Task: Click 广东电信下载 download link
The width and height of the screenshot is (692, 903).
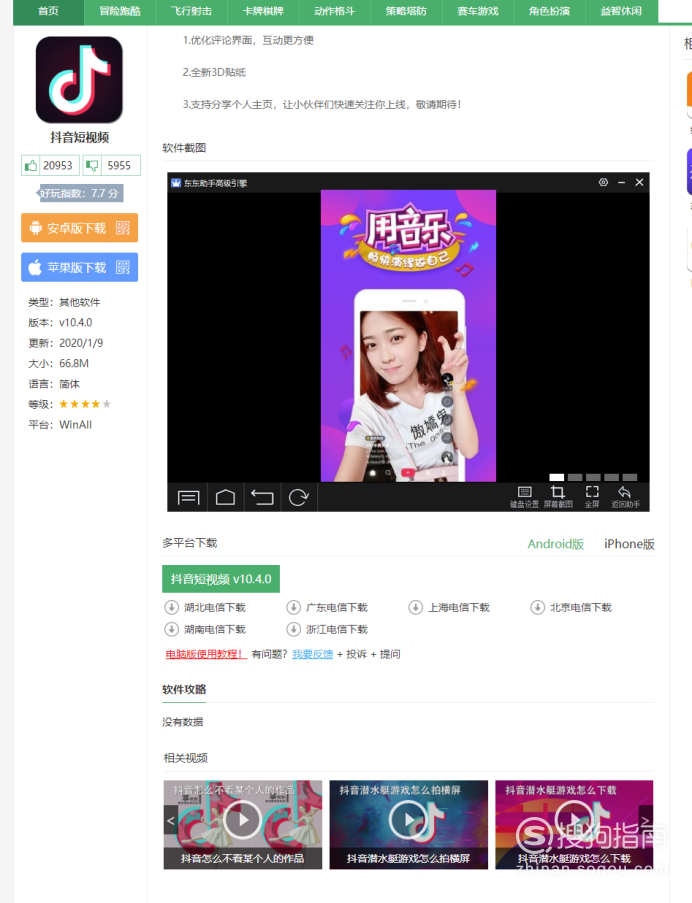Action: (x=337, y=608)
